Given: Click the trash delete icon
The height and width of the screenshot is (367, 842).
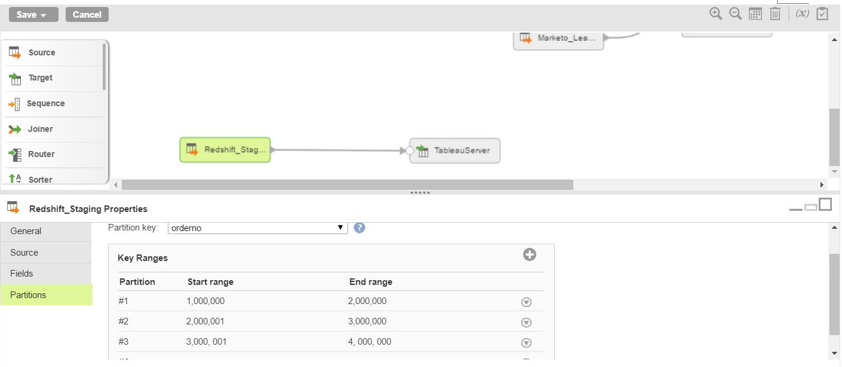Looking at the screenshot, I should point(775,14).
